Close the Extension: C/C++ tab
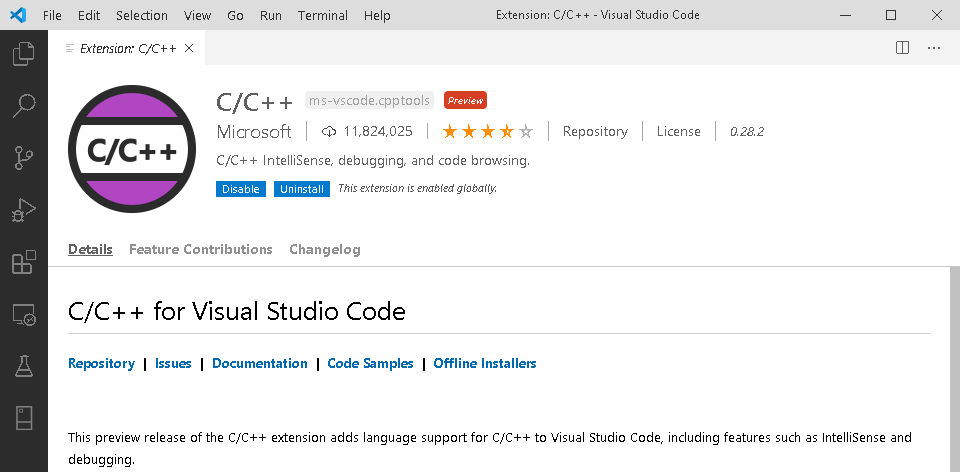The image size is (960, 472). pyautogui.click(x=190, y=47)
